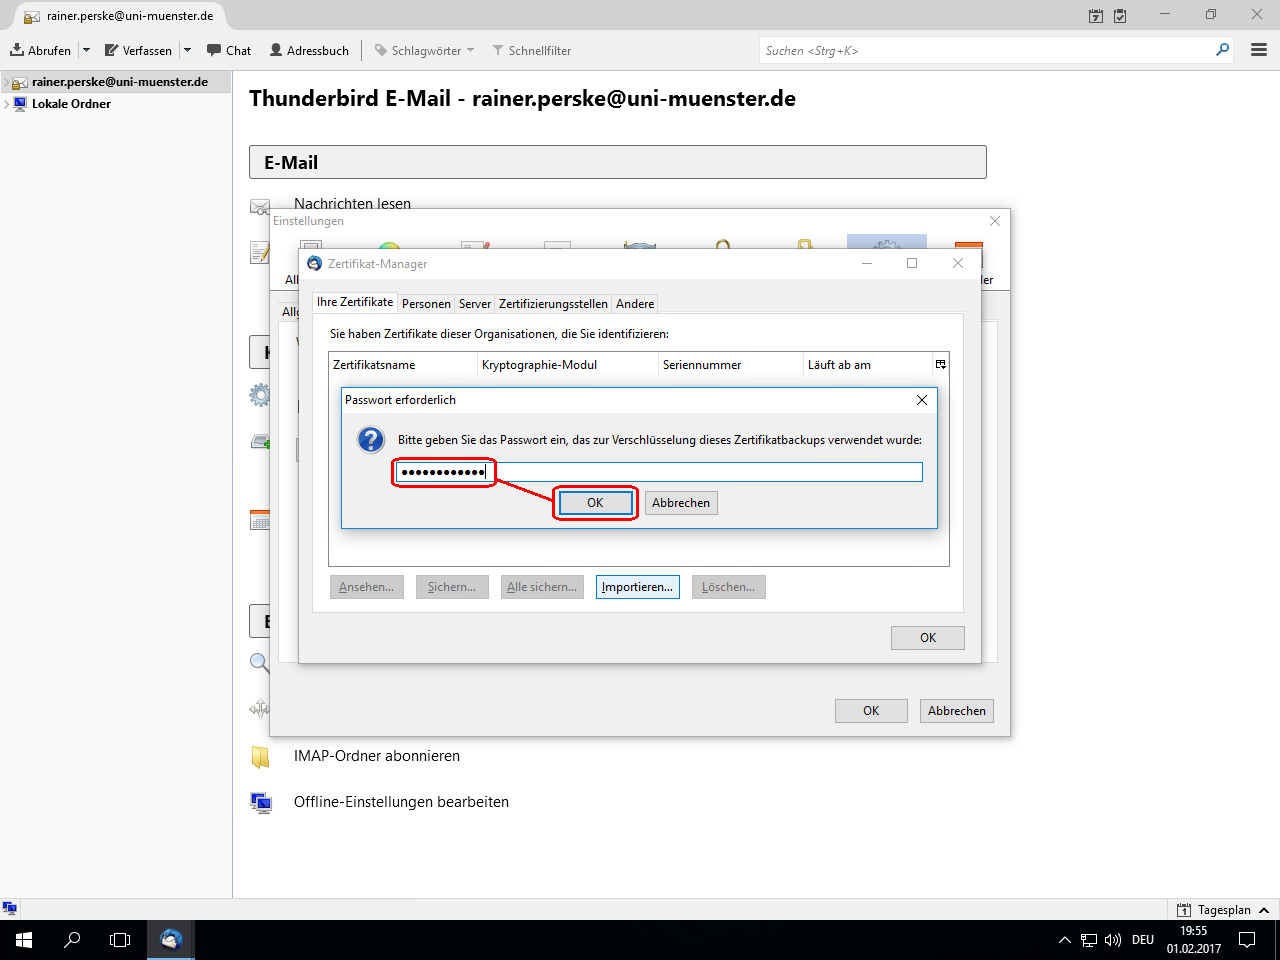Expand the Tagesplan pane in status bar
The width and height of the screenshot is (1280, 960).
click(x=1264, y=910)
